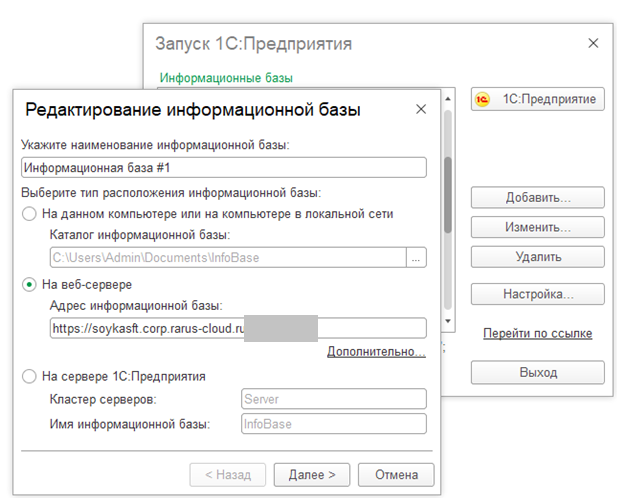Select the «На веб-сервере» radio button

pyautogui.click(x=29, y=284)
